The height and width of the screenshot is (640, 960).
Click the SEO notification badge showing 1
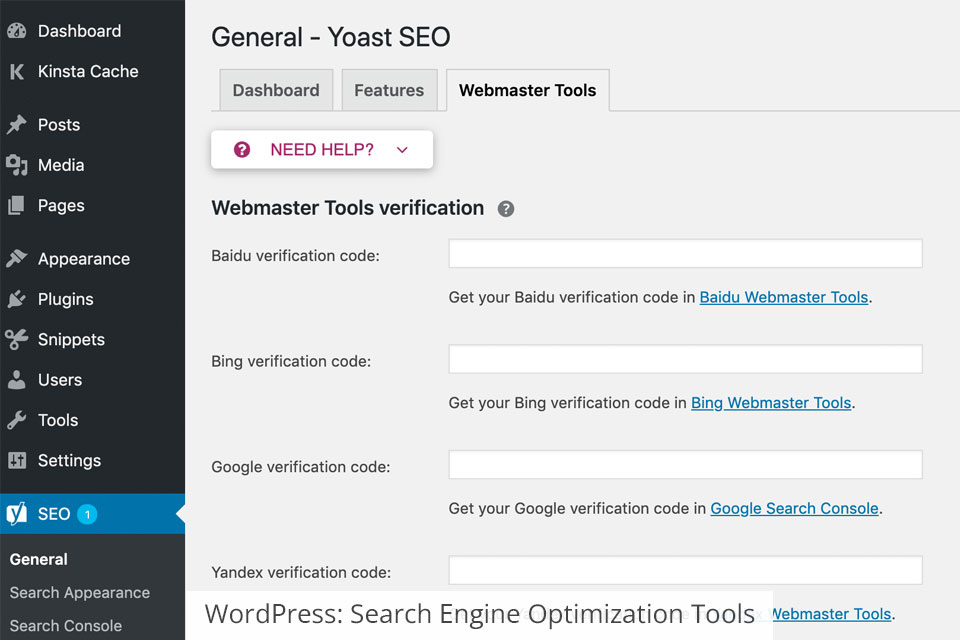click(x=88, y=514)
